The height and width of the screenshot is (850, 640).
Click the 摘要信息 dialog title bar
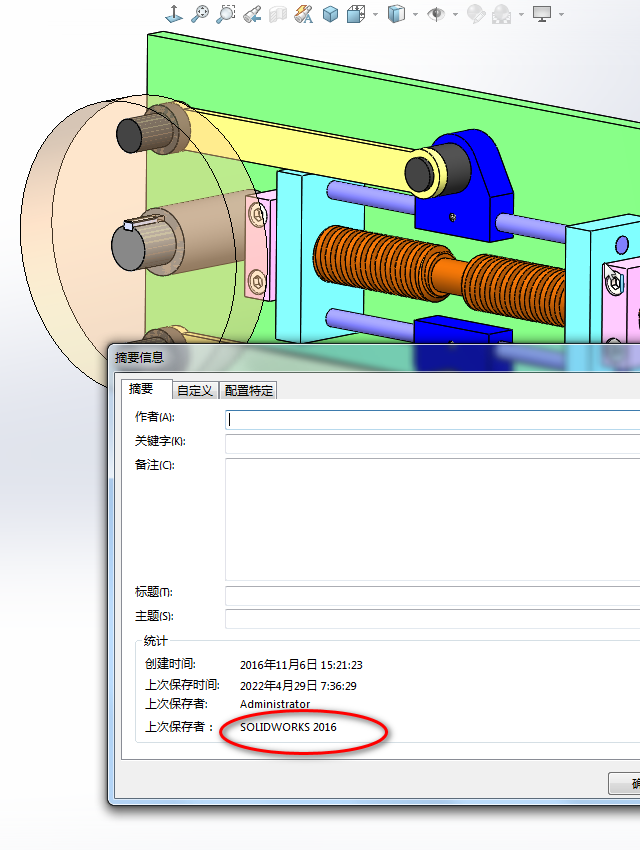pyautogui.click(x=374, y=358)
